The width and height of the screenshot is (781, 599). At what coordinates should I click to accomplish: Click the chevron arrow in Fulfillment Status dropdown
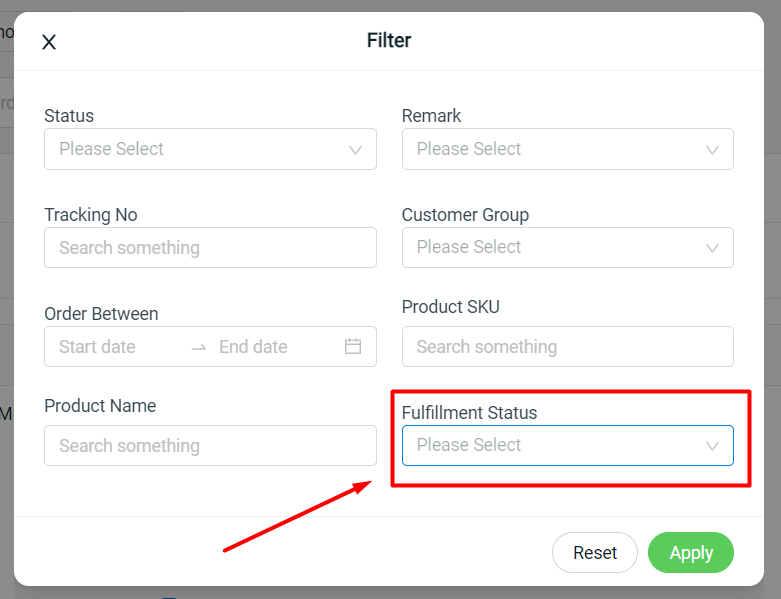click(x=712, y=446)
